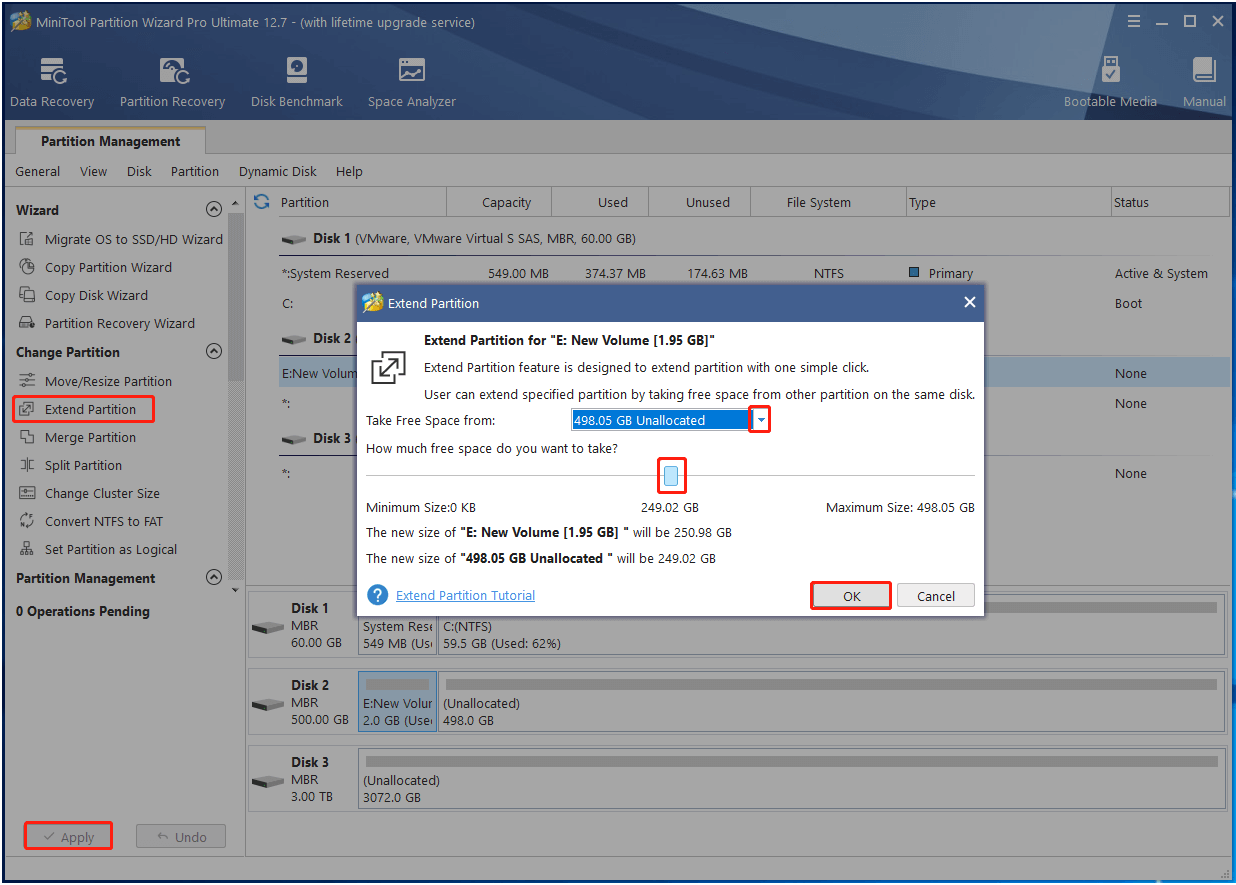Refresh the partition list icon
Screen dimensions: 1236x885
[x=262, y=202]
